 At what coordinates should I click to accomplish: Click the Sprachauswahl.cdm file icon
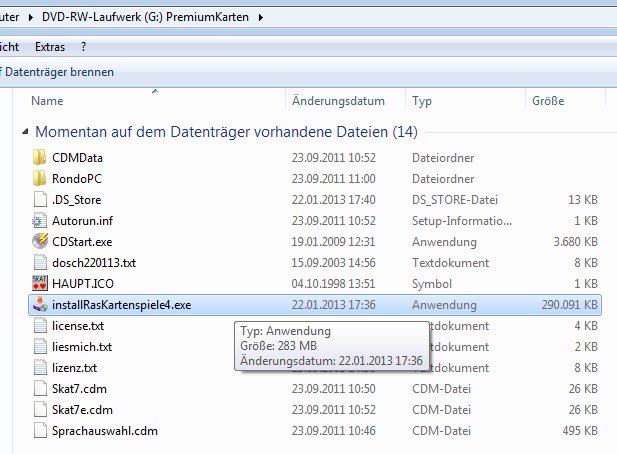tap(40, 431)
